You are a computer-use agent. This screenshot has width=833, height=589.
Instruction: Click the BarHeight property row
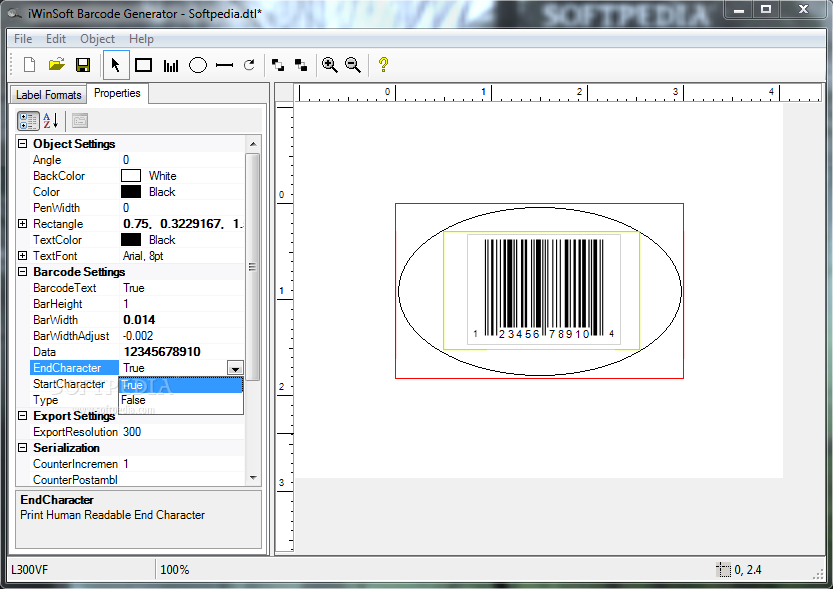137,304
